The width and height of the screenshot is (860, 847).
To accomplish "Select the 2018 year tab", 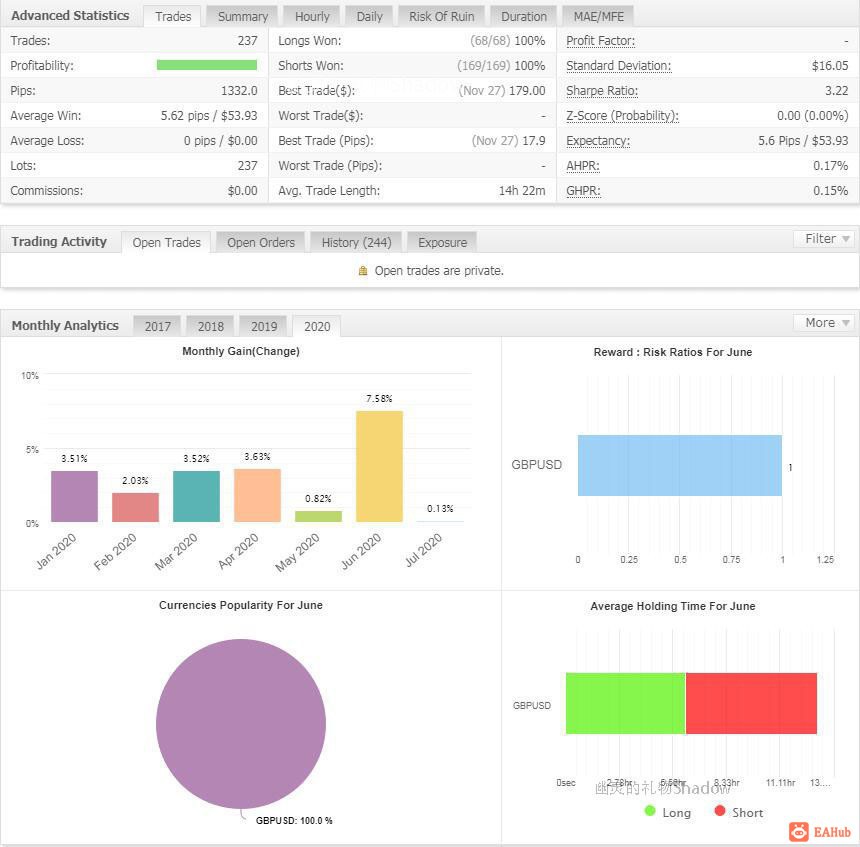I will click(211, 326).
